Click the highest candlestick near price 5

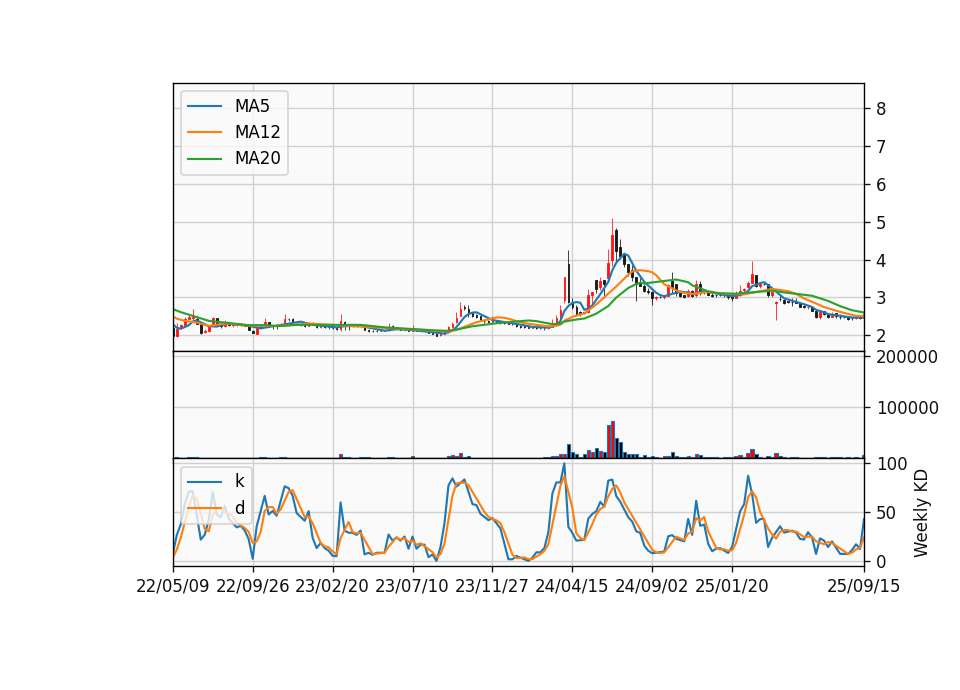coord(612,243)
